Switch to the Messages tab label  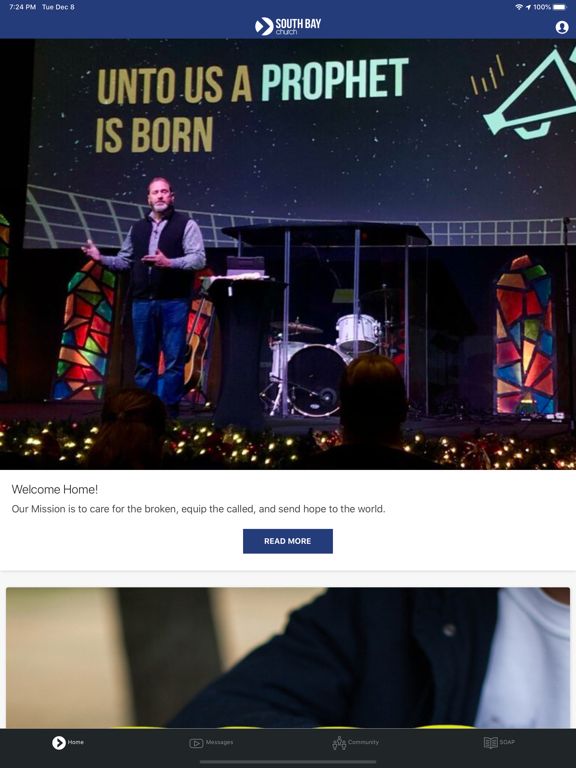coord(219,742)
